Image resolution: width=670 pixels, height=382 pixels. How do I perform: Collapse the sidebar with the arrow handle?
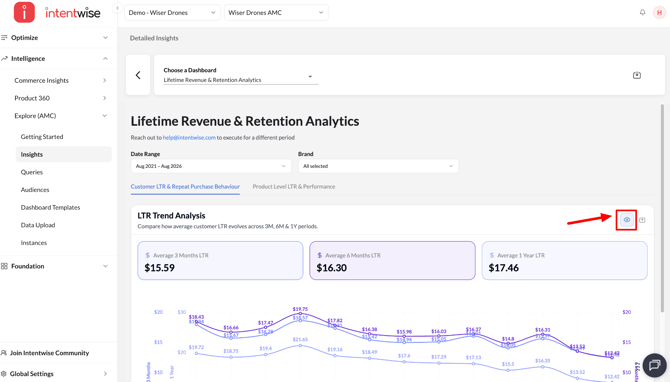coord(118,8)
